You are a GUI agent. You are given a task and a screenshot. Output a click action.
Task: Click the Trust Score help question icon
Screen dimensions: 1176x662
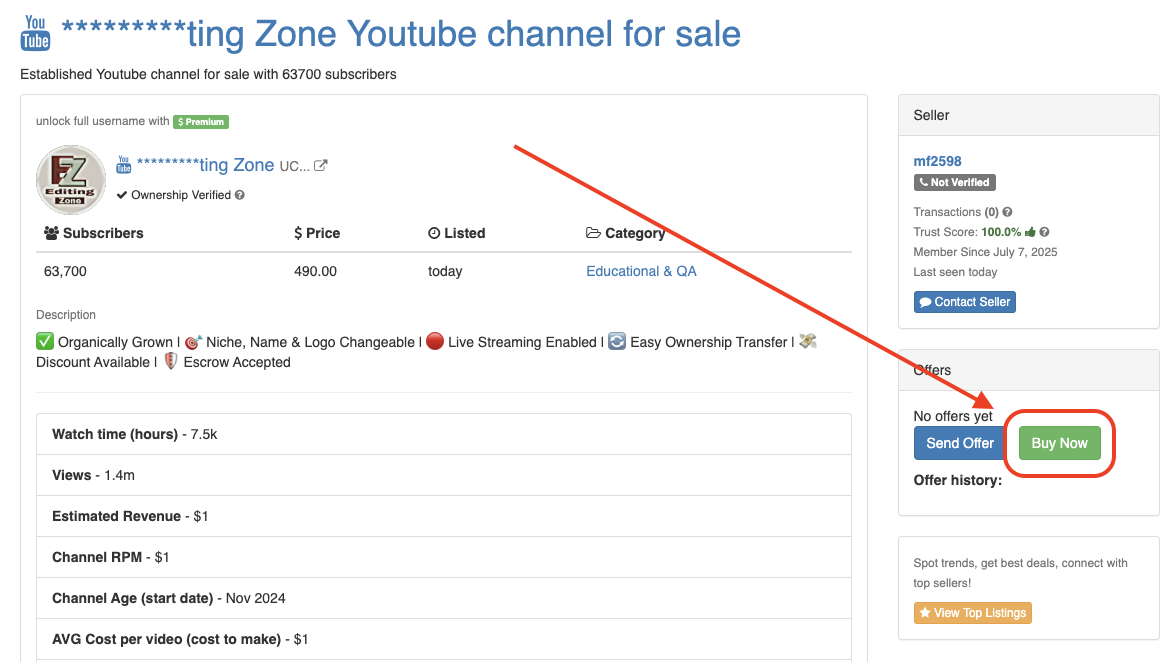(x=1044, y=232)
